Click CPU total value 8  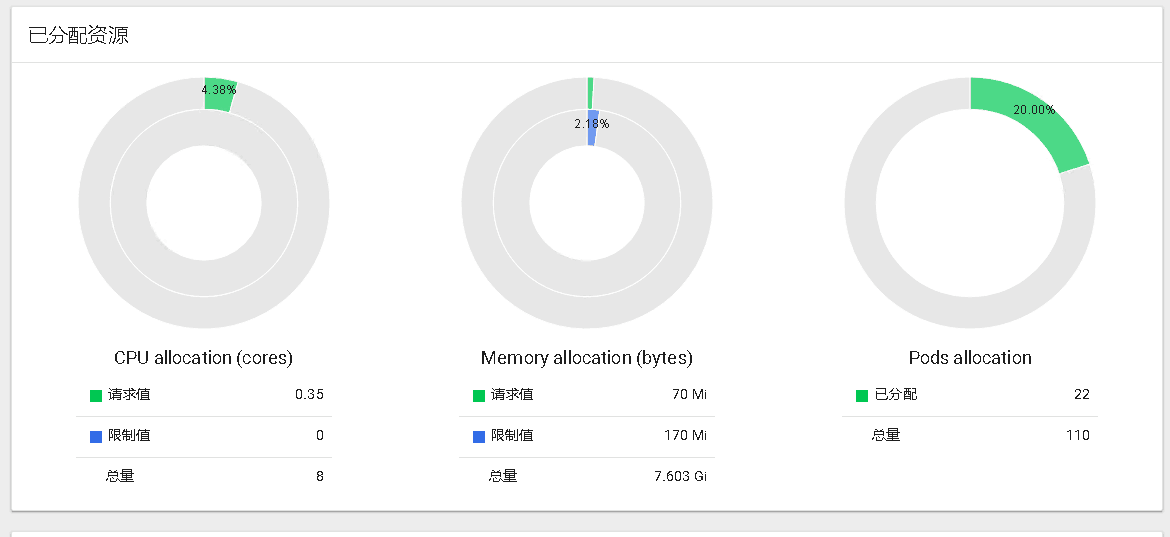coord(320,476)
